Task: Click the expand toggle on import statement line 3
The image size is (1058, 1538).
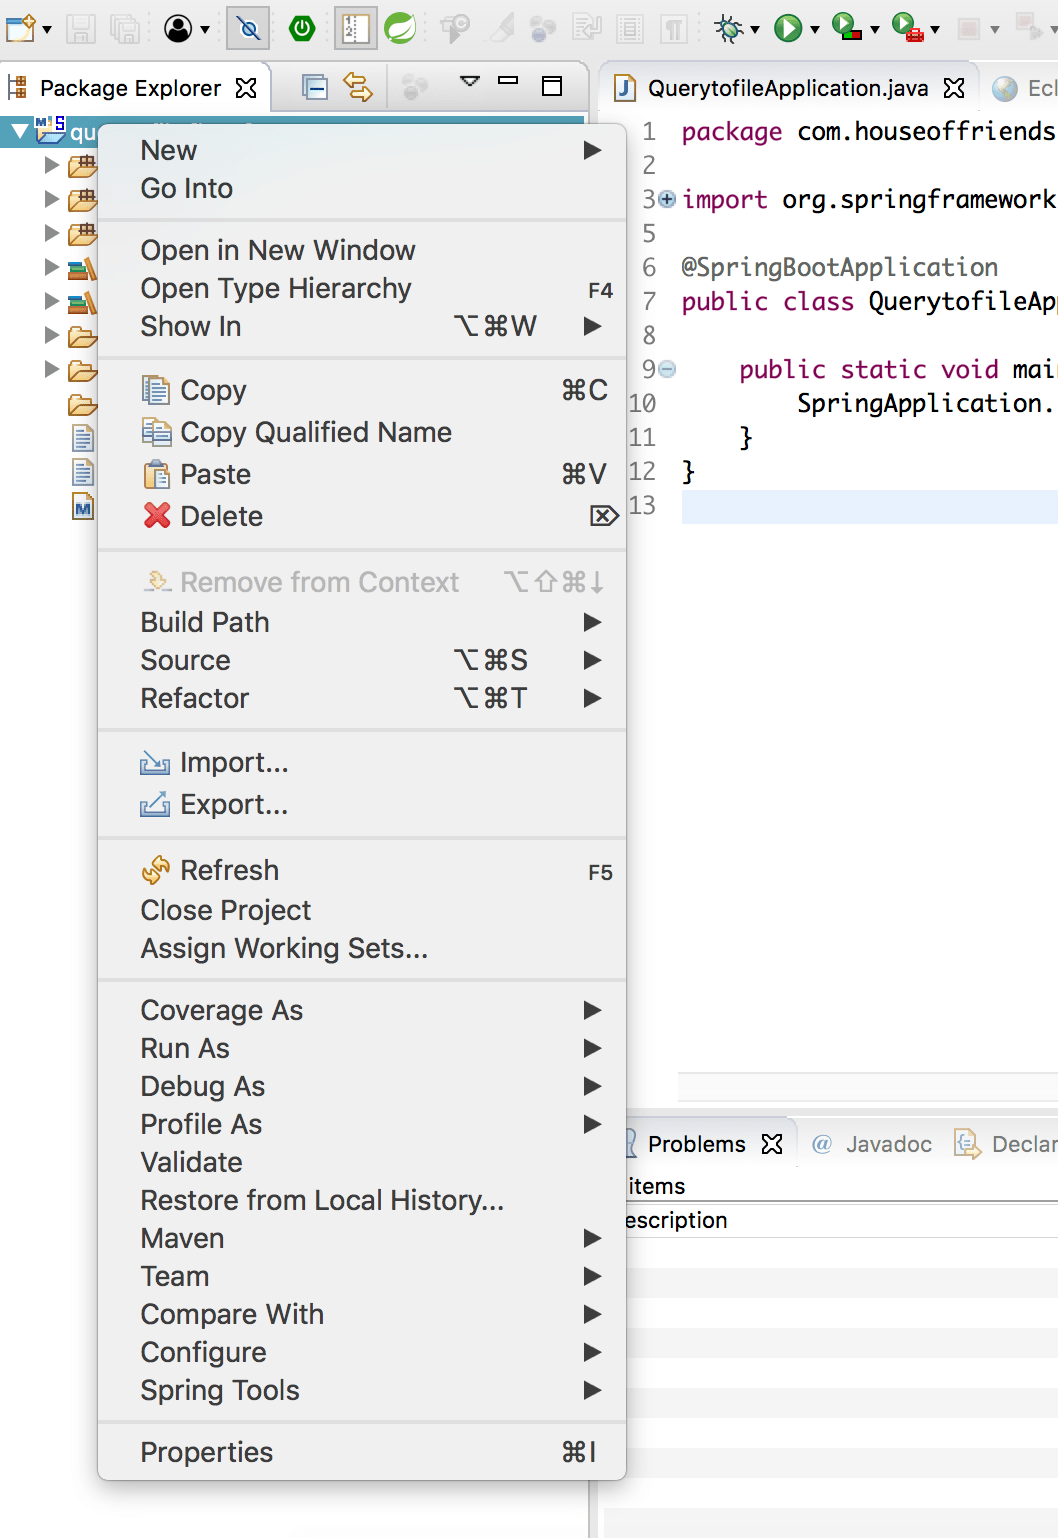Action: (666, 199)
